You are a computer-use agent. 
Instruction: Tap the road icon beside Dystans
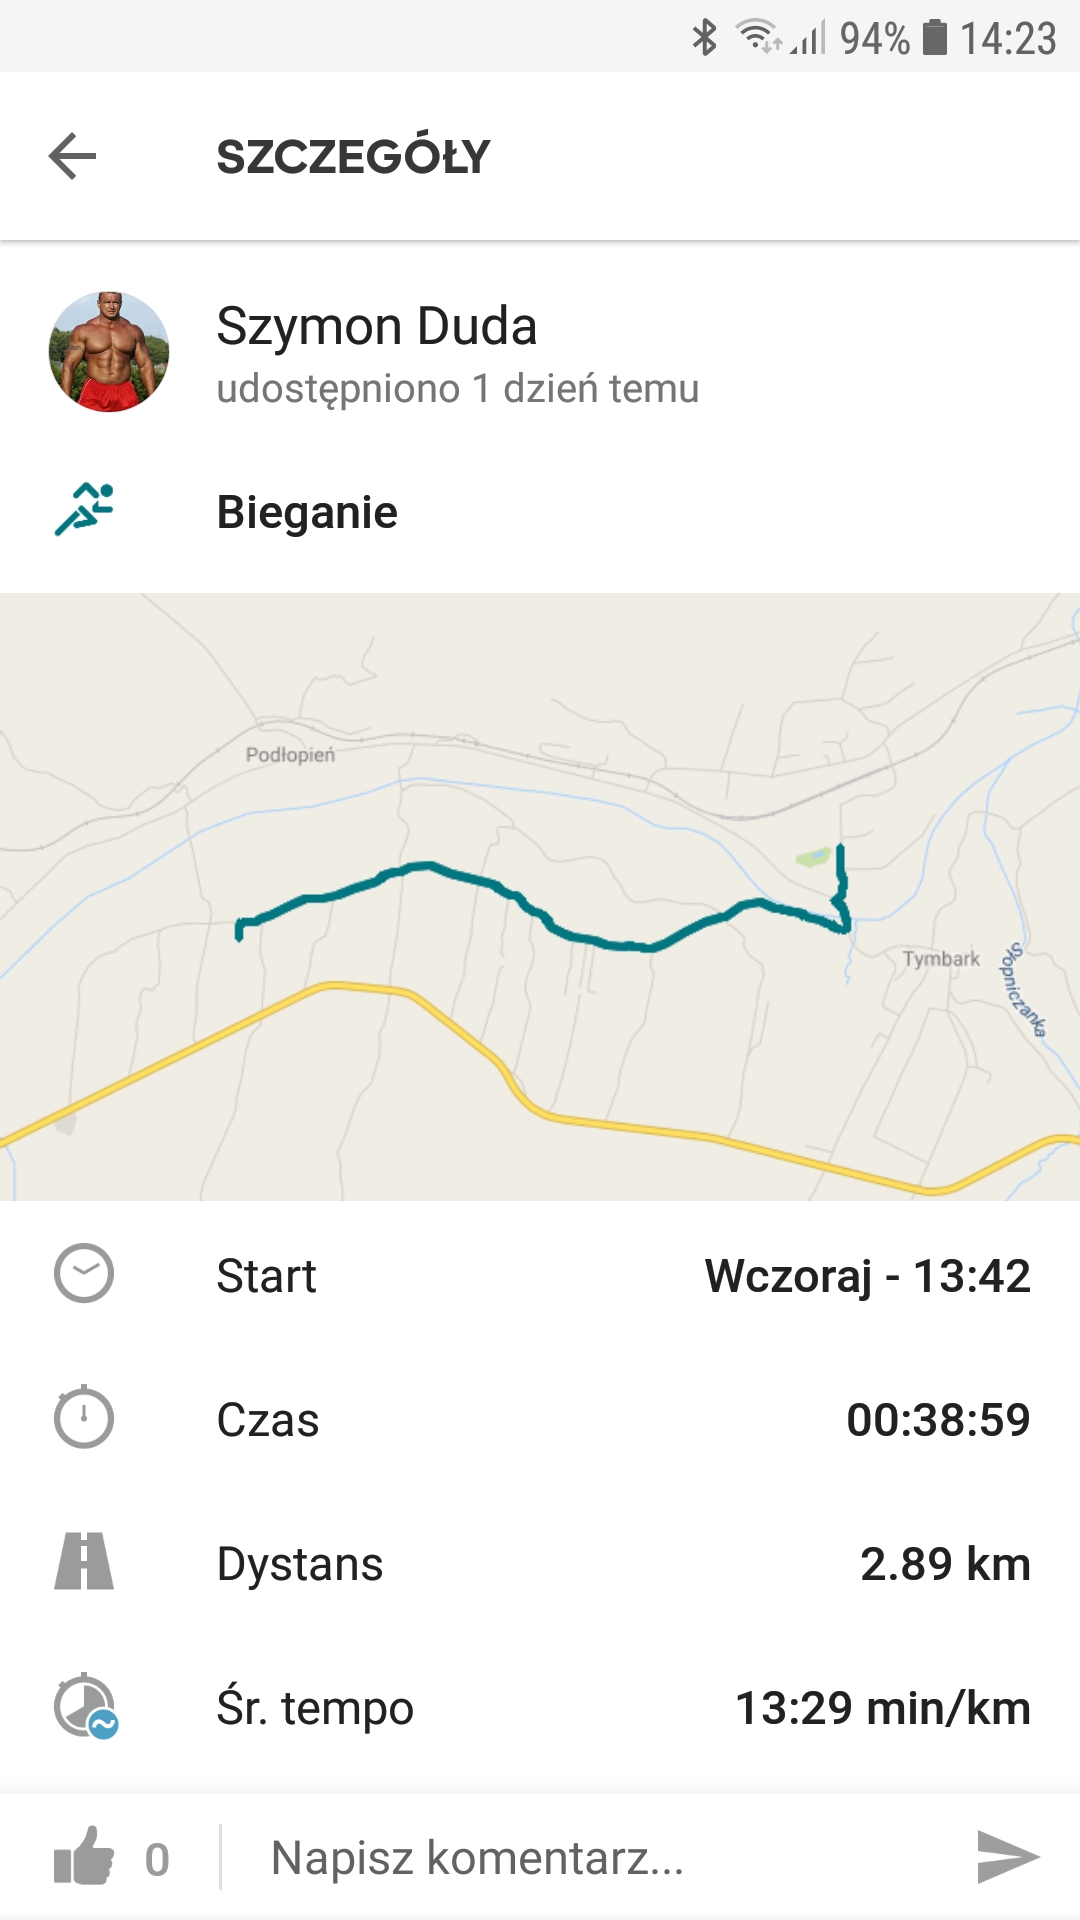(x=84, y=1562)
